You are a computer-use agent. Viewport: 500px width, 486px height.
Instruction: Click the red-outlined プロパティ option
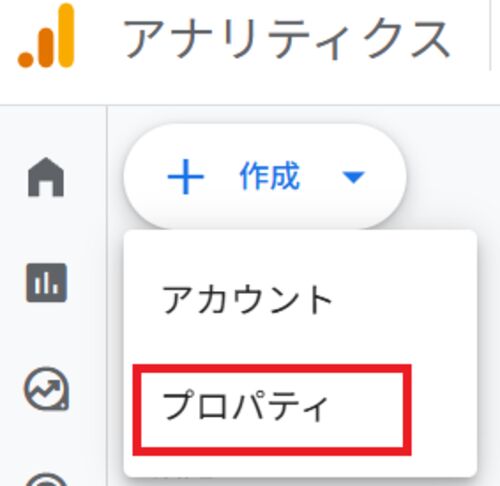272,410
